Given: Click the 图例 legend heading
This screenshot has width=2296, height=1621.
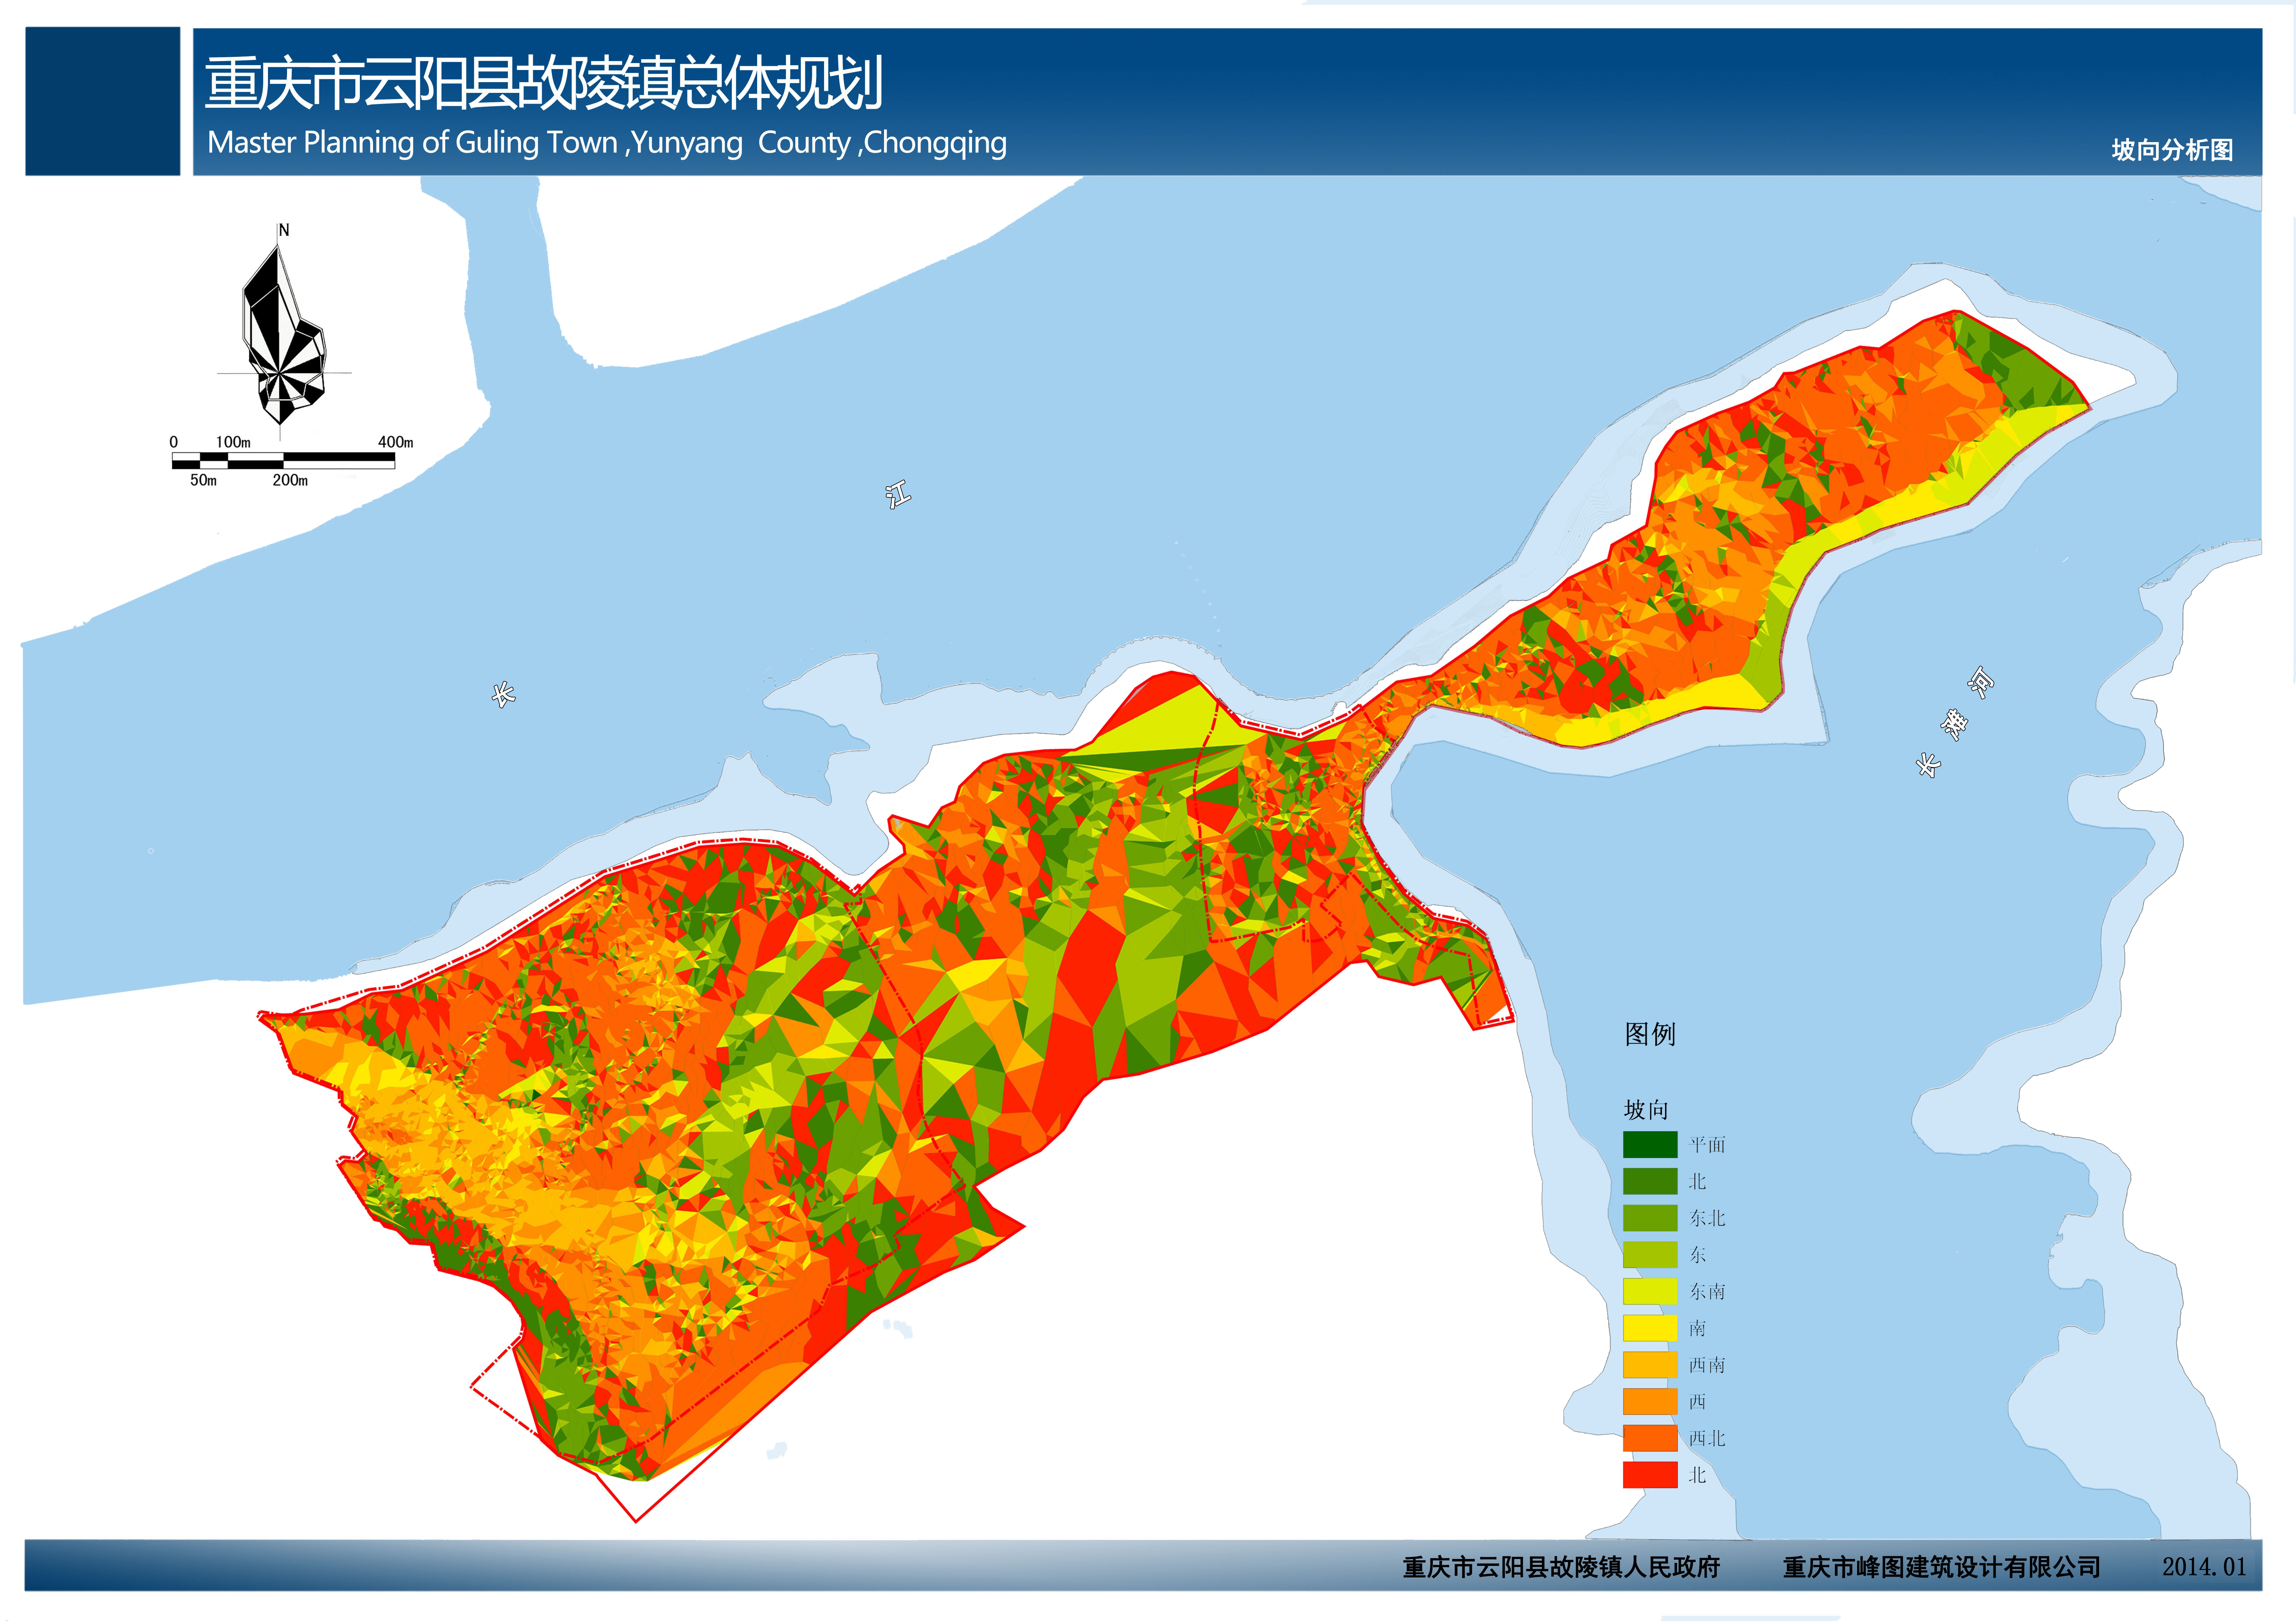Looking at the screenshot, I should tap(1650, 1034).
